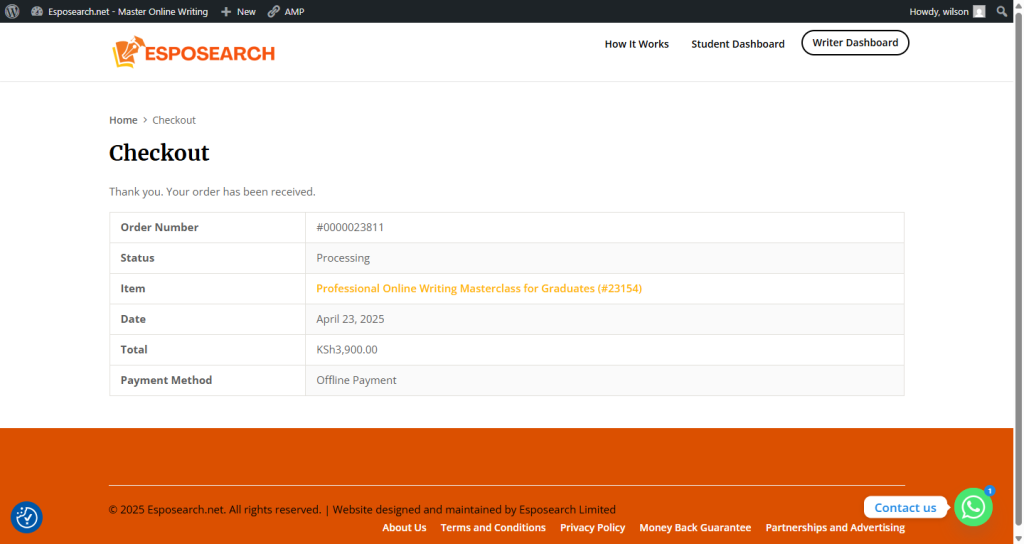
Task: Select order number #0000023811
Action: (350, 227)
